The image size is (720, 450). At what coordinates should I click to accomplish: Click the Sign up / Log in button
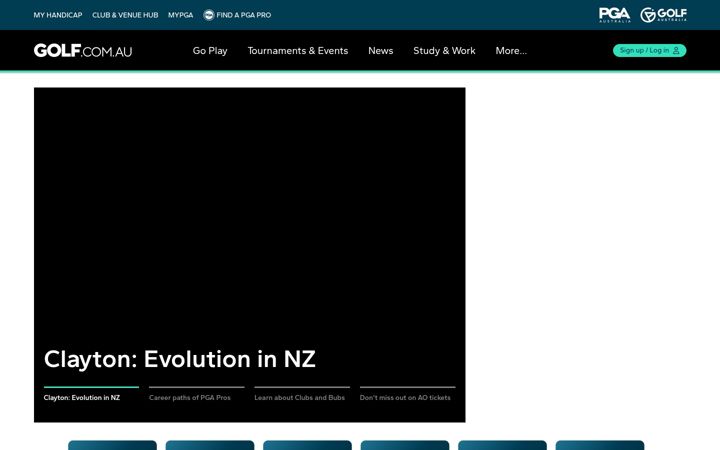click(x=649, y=51)
